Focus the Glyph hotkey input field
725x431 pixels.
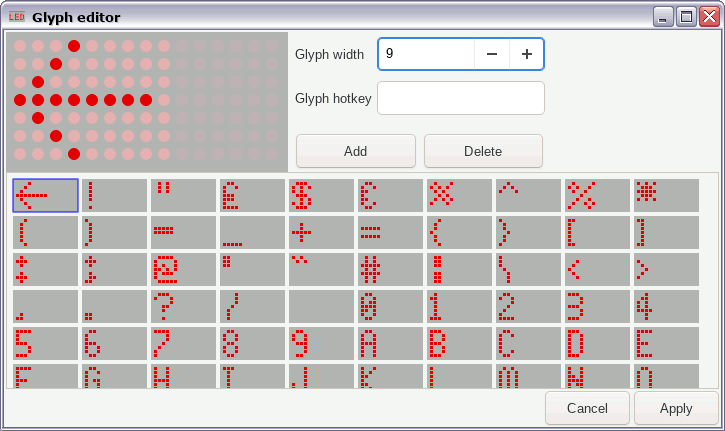(x=461, y=98)
